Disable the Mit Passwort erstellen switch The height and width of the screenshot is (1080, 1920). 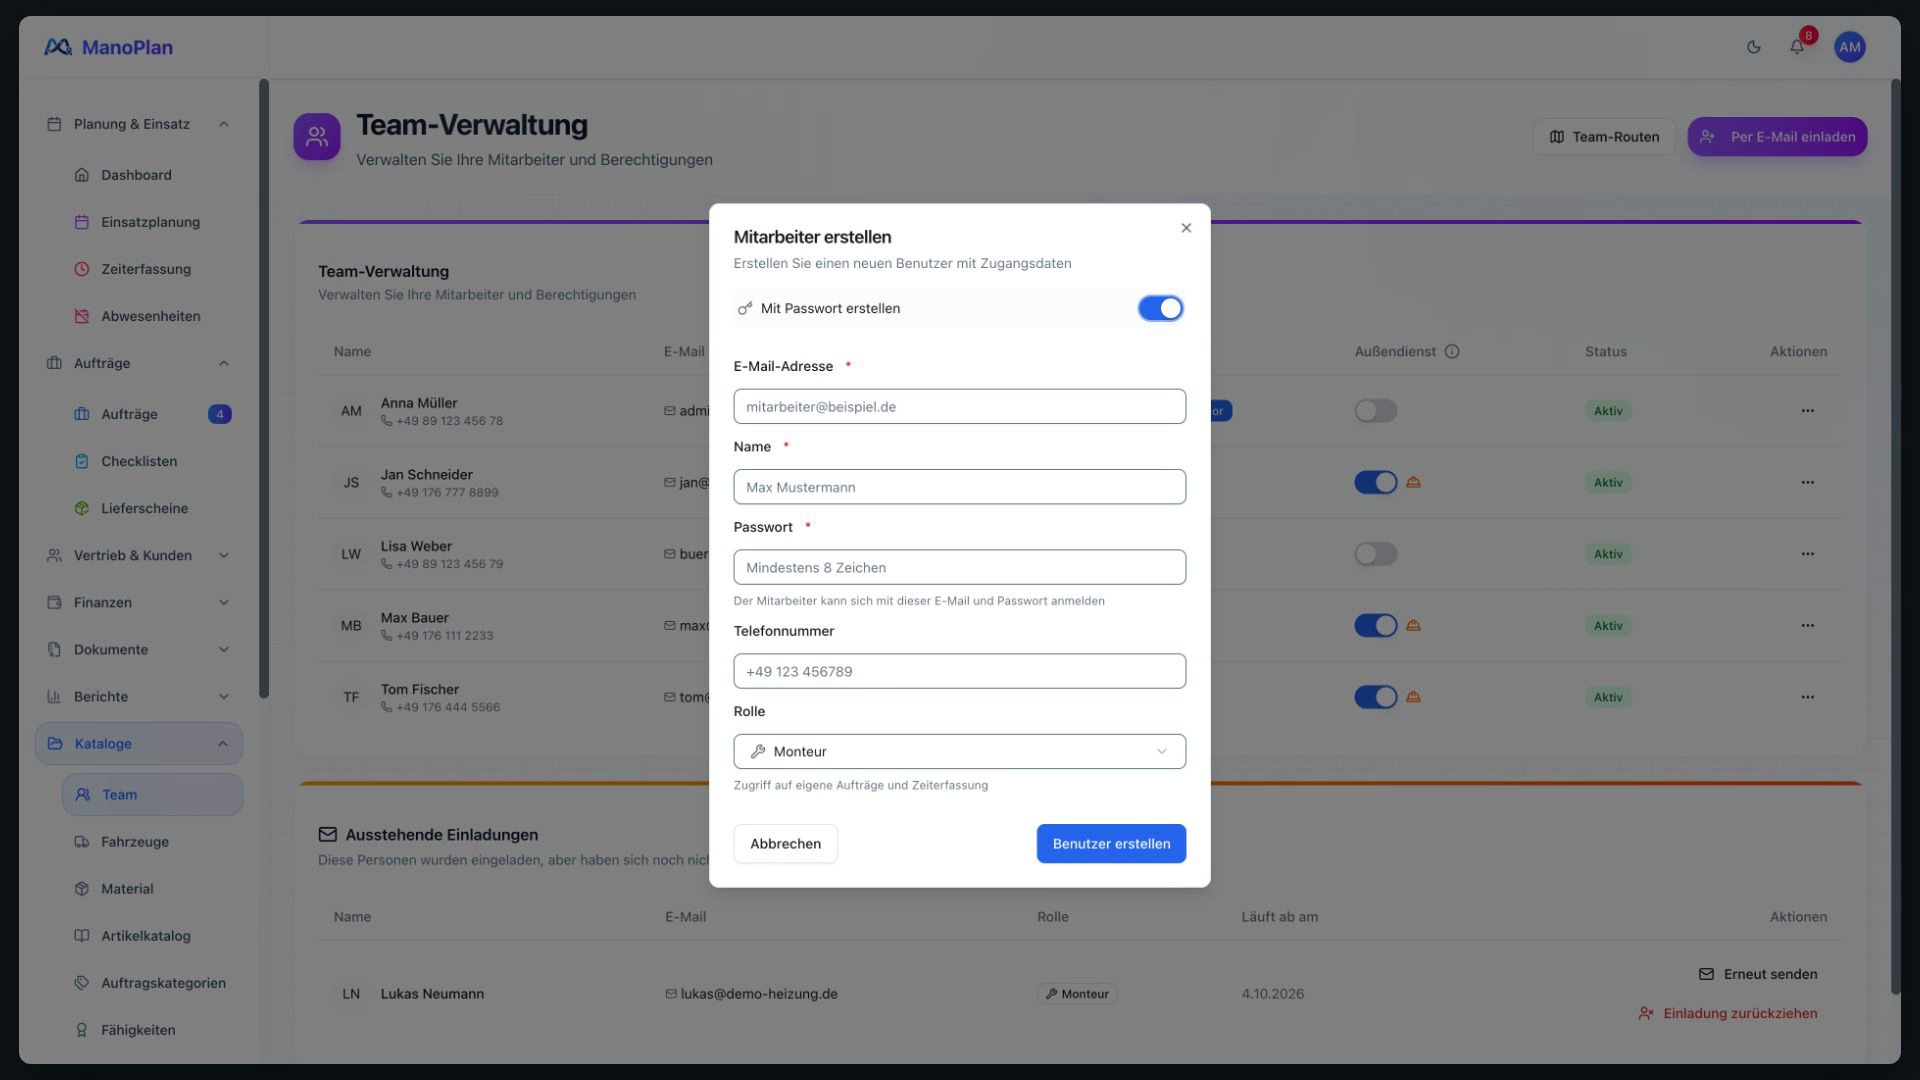pos(1160,308)
